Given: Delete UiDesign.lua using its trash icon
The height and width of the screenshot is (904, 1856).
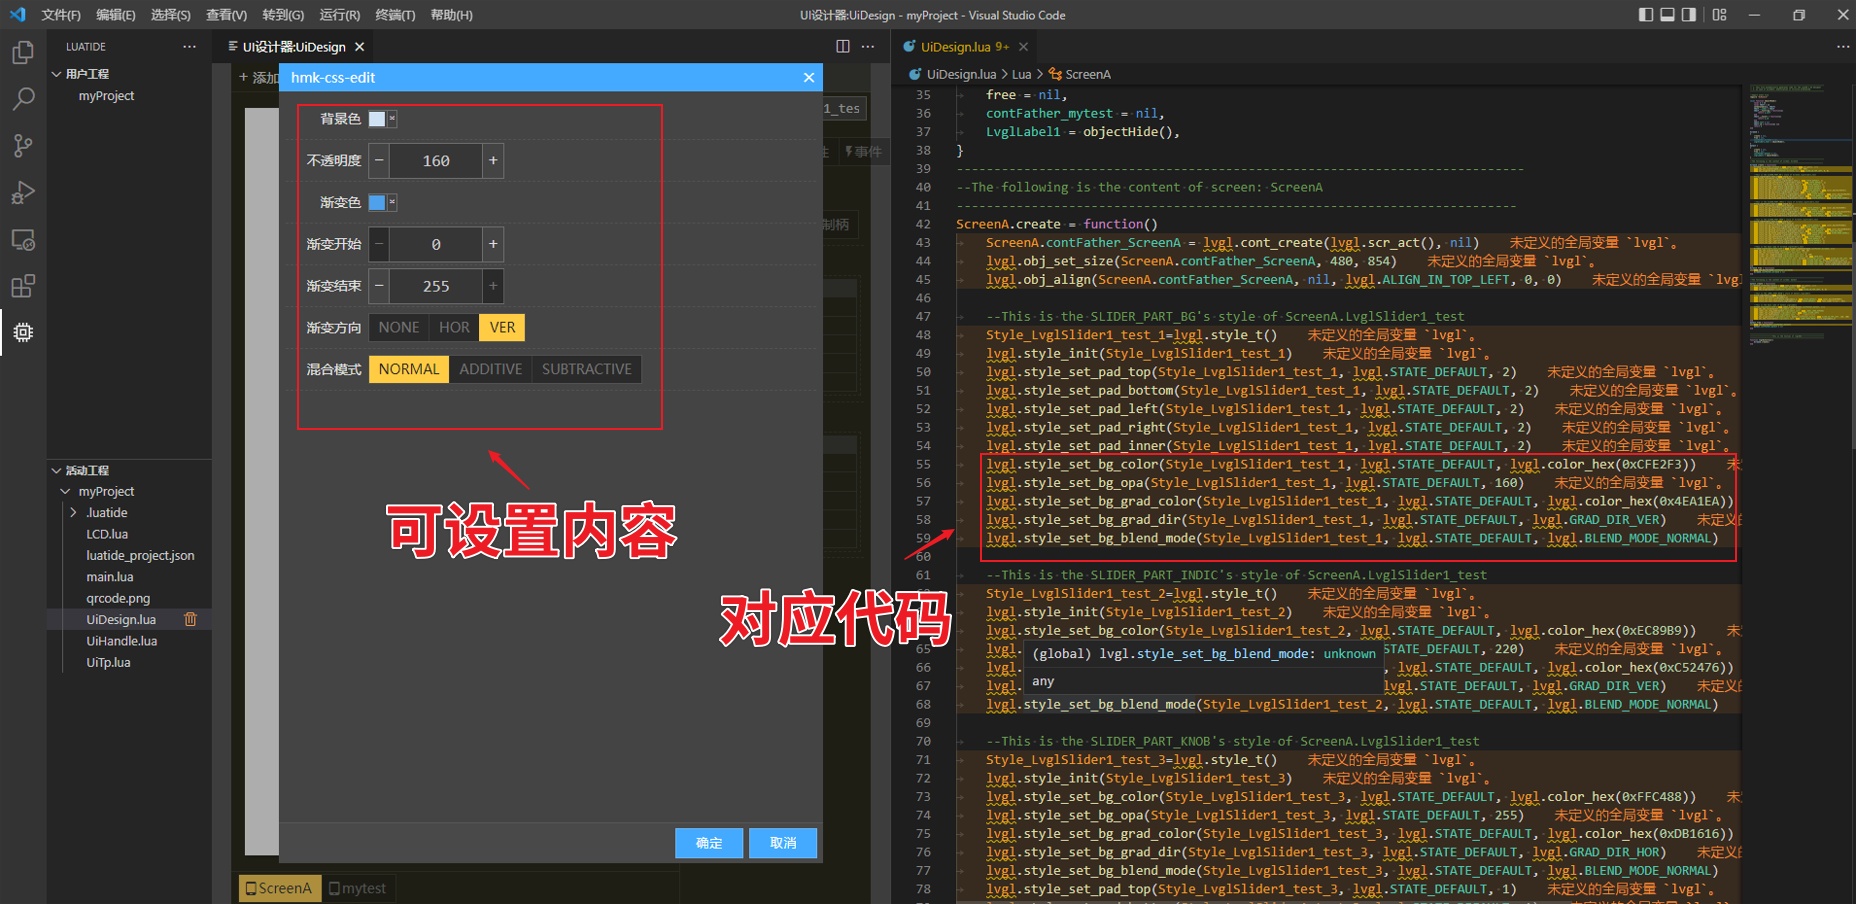Looking at the screenshot, I should pos(190,619).
